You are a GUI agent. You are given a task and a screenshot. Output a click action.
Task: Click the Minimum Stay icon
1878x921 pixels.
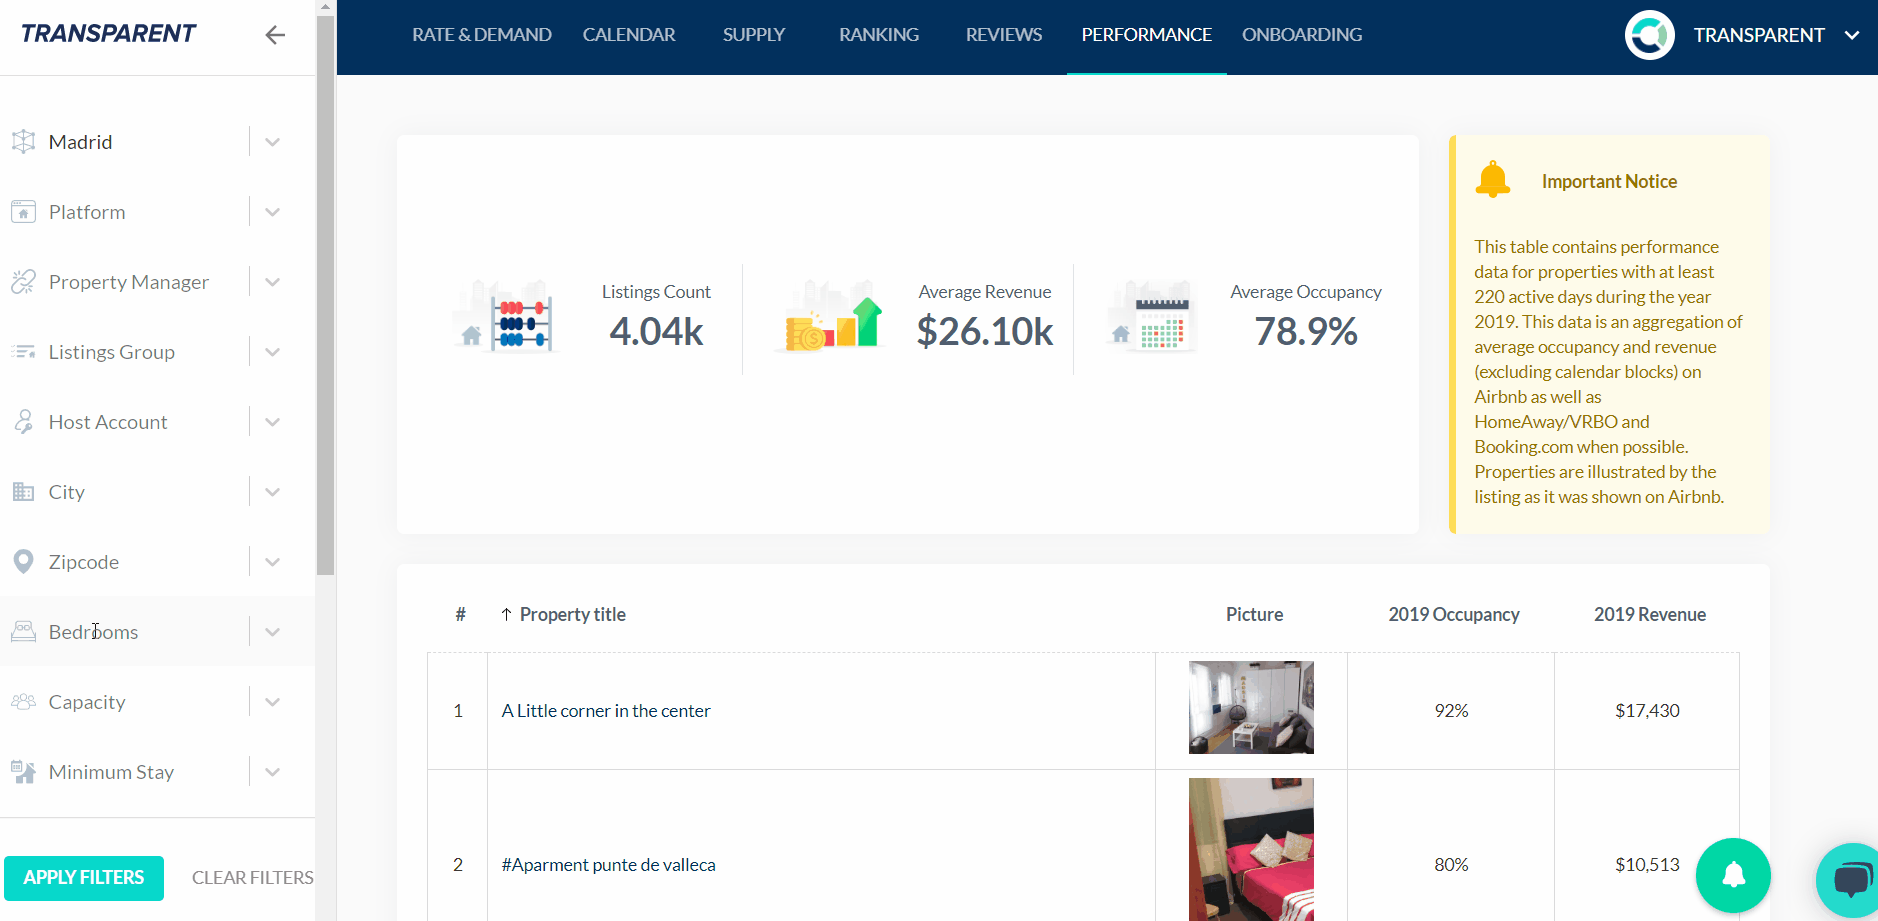click(23, 772)
